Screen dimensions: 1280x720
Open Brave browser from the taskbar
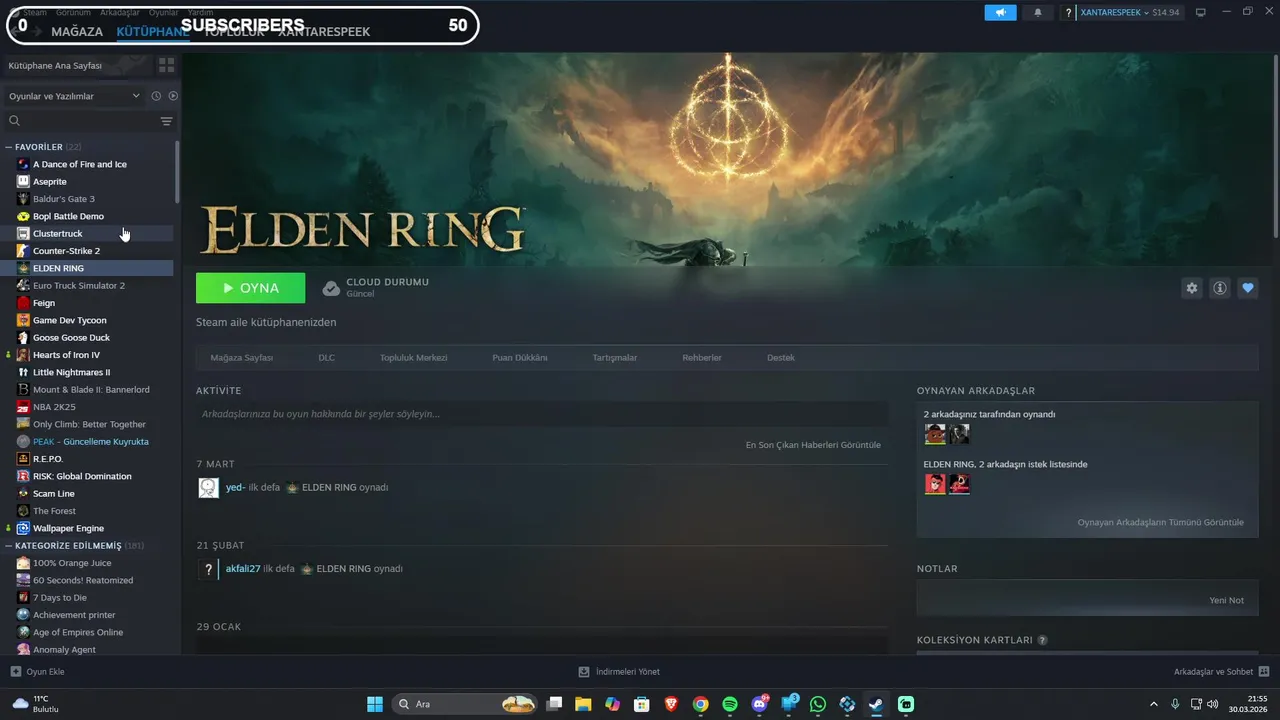(671, 704)
